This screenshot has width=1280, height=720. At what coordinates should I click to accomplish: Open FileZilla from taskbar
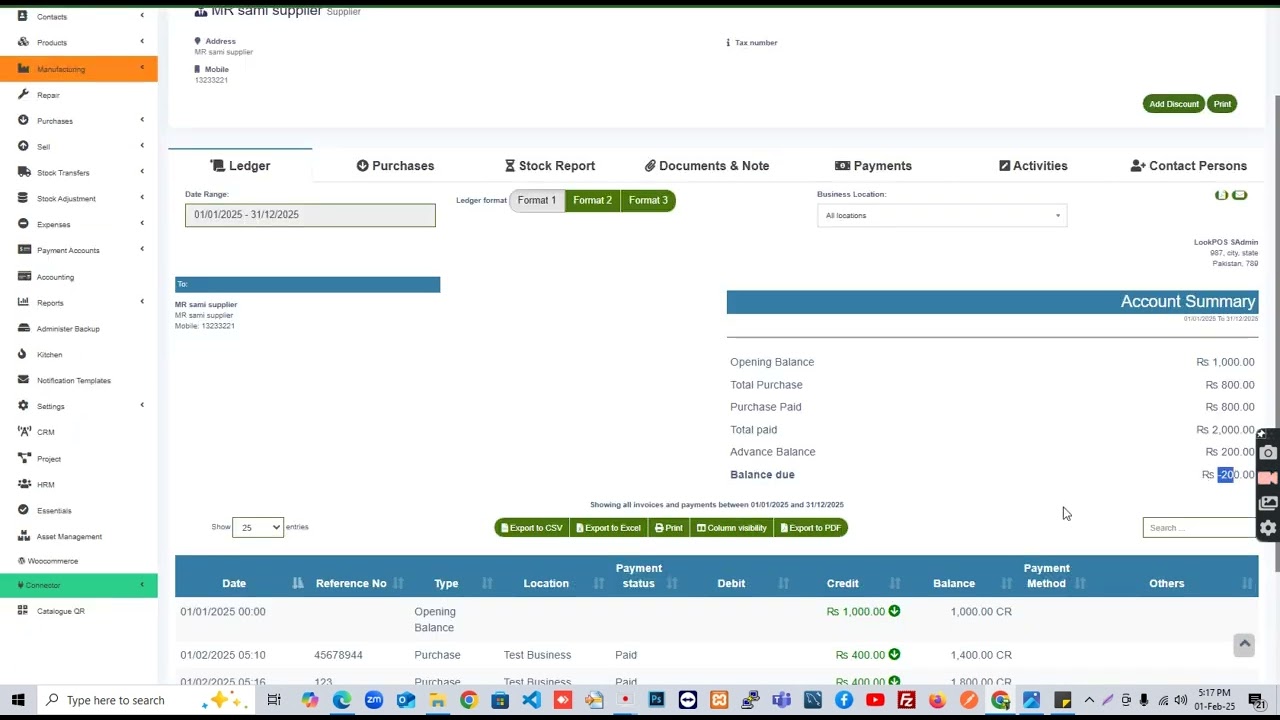coord(906,700)
